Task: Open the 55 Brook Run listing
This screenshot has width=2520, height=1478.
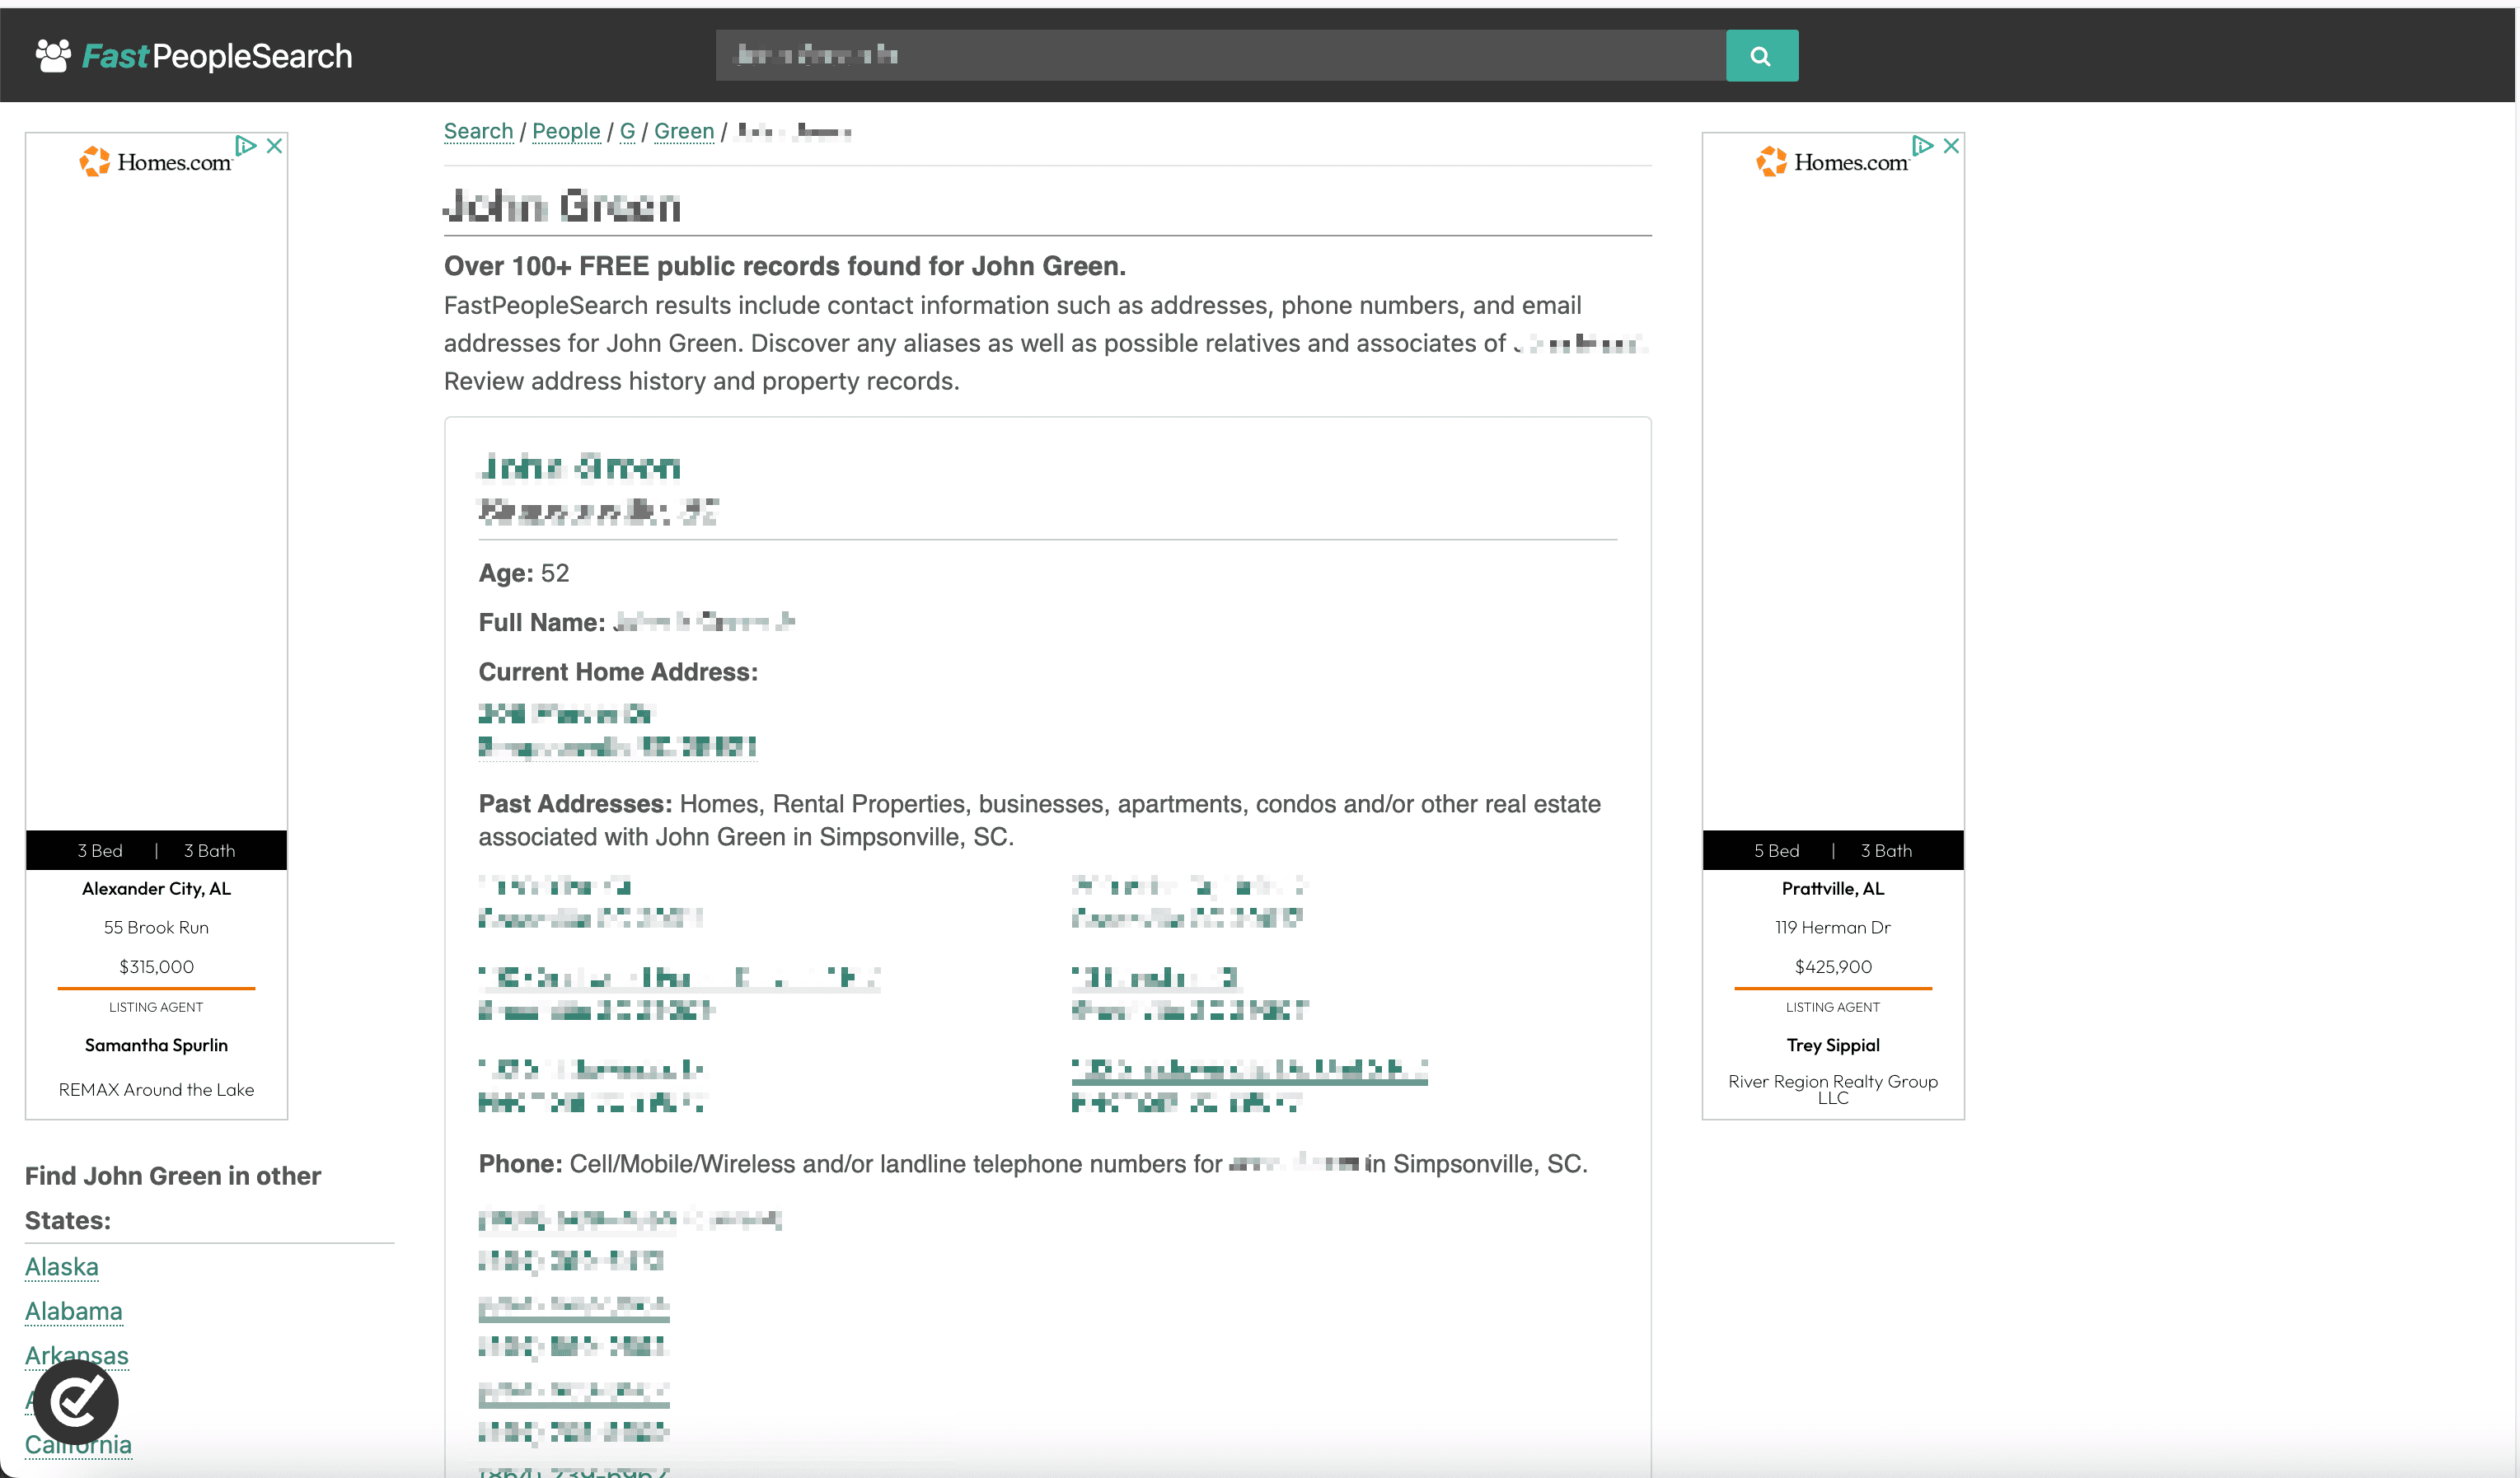Action: 156,927
